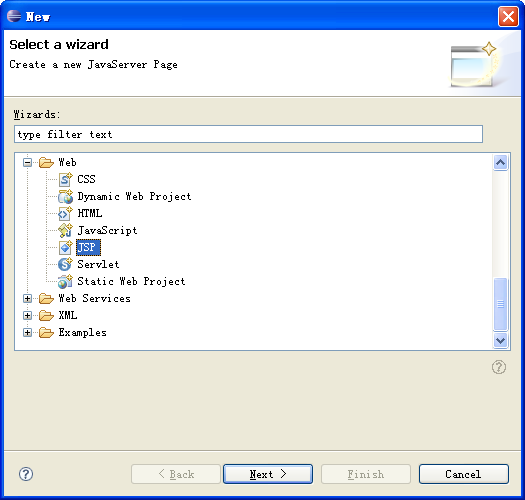Image resolution: width=525 pixels, height=500 pixels.
Task: Click the HTML file wizard icon
Action: [65, 214]
